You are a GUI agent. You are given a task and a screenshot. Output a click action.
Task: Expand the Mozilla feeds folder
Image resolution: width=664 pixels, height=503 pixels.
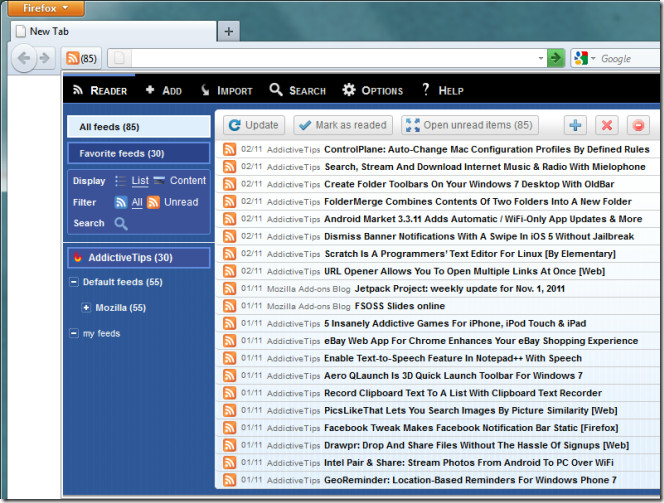tap(86, 308)
